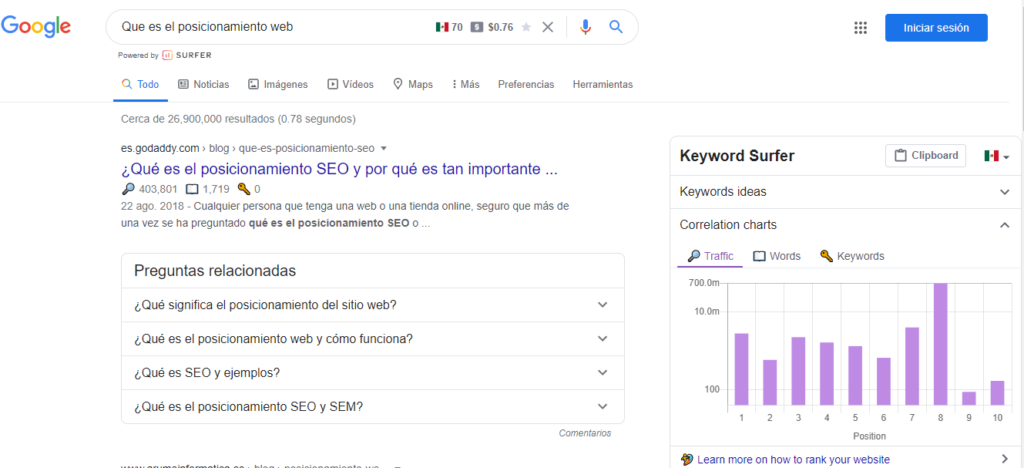Expand '¿Qué es SEO y ejemplos?'
Image resolution: width=1024 pixels, height=468 pixels.
click(372, 373)
